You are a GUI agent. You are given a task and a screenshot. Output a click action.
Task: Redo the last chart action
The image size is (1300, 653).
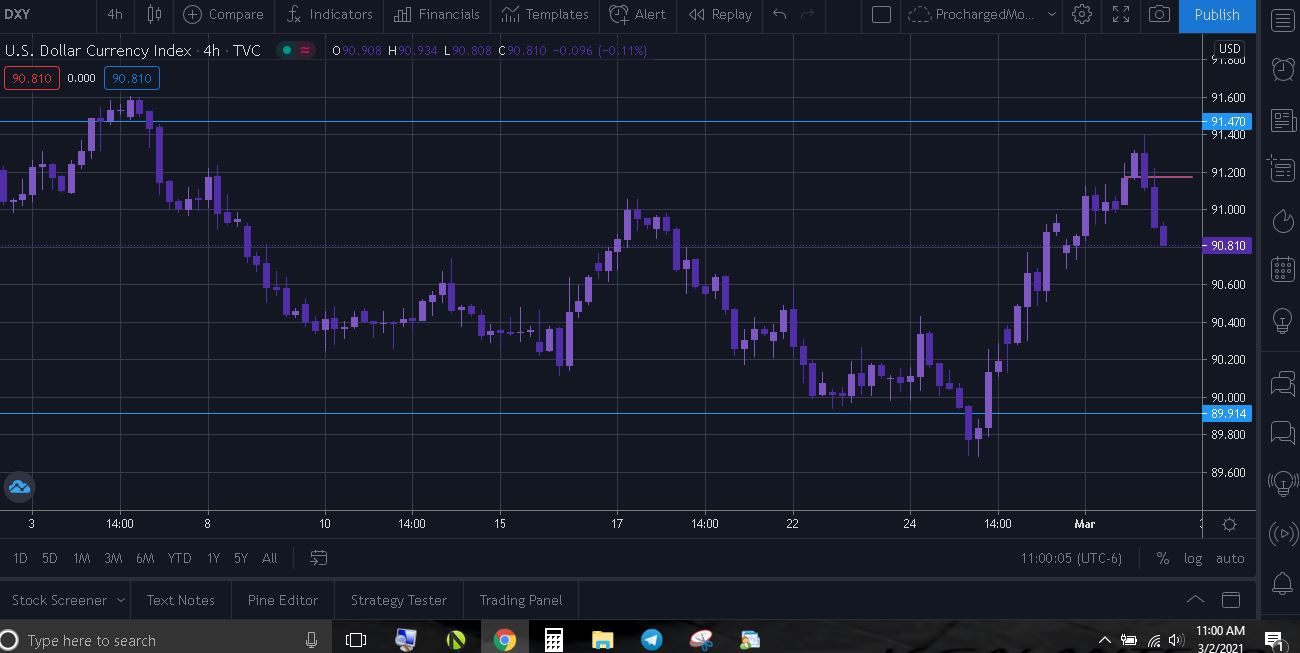click(x=808, y=14)
